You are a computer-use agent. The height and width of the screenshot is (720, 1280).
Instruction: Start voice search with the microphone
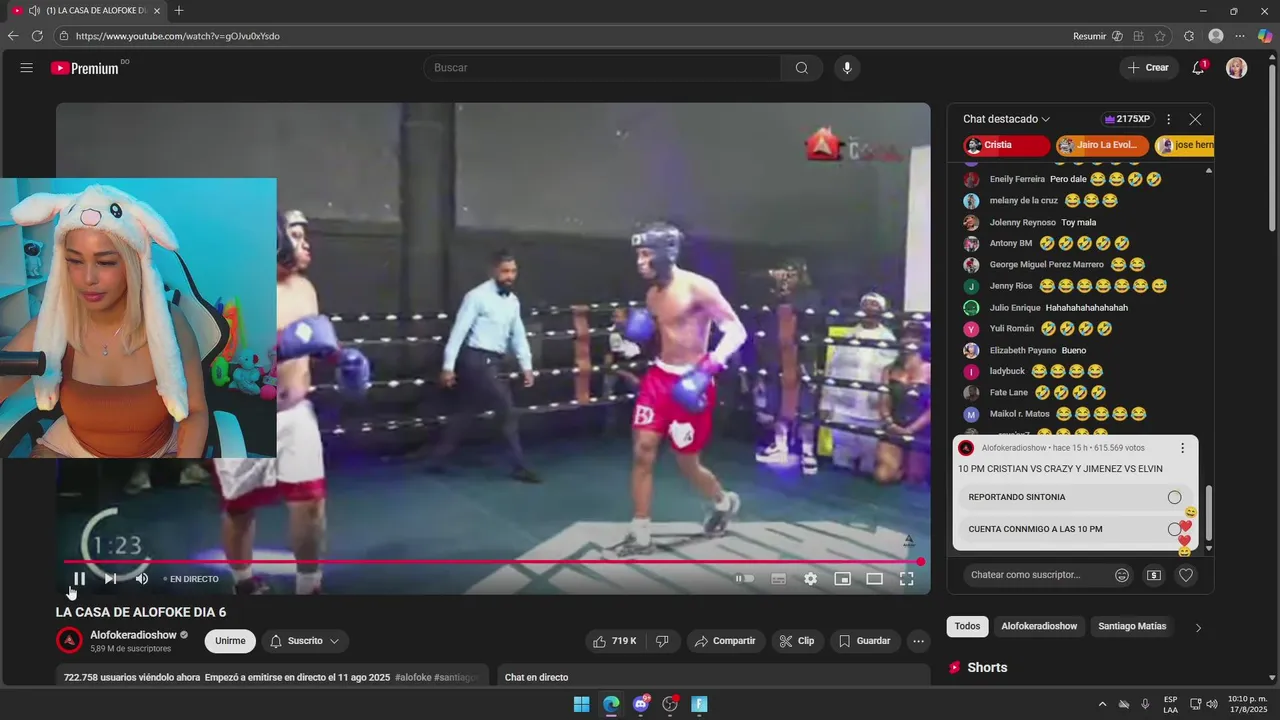(x=847, y=68)
